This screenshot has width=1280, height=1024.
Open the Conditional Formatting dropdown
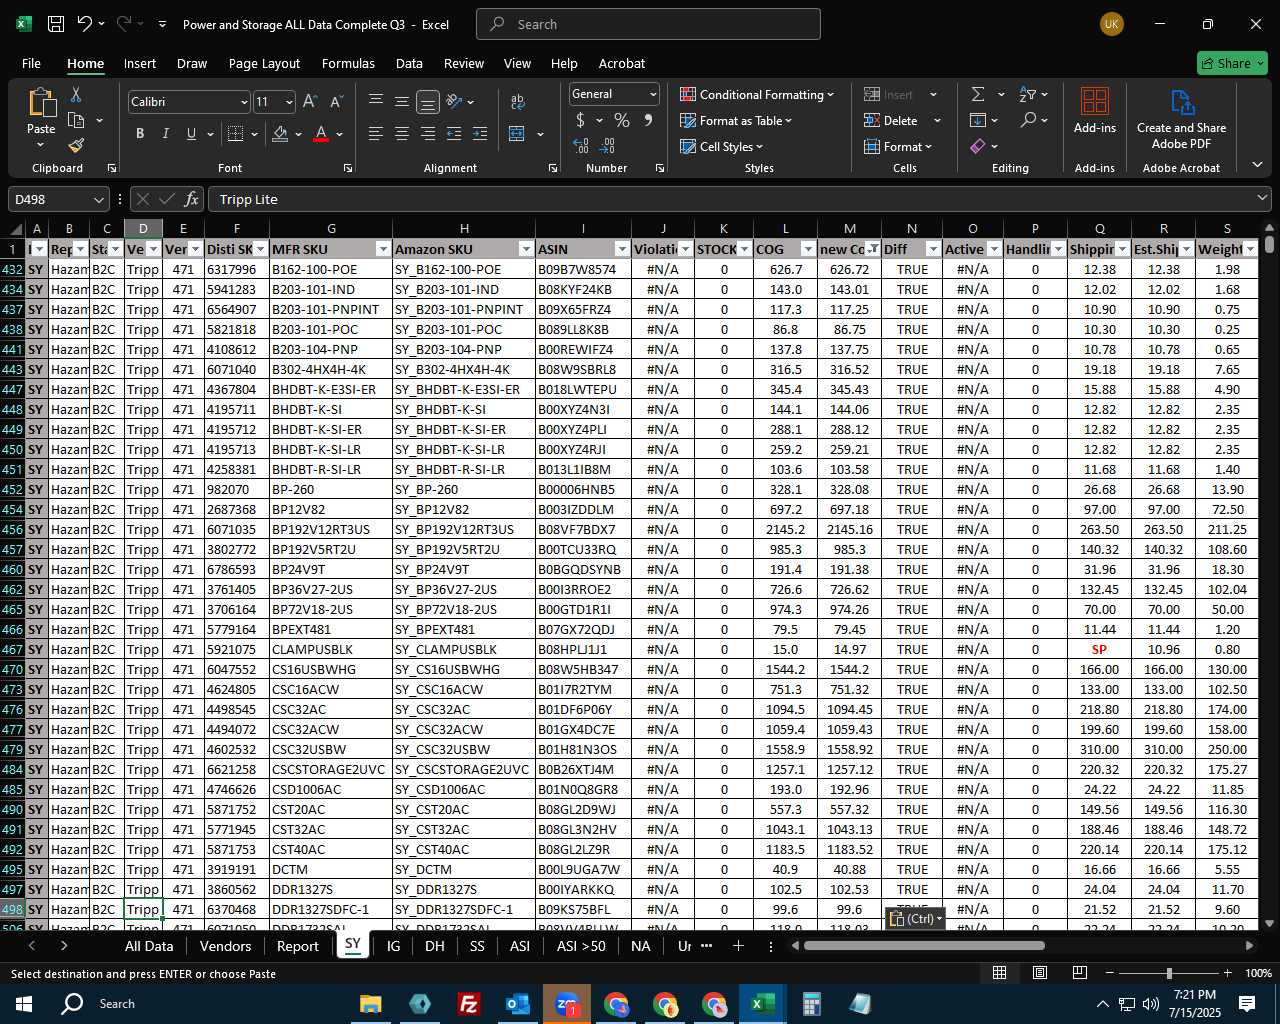tap(757, 94)
